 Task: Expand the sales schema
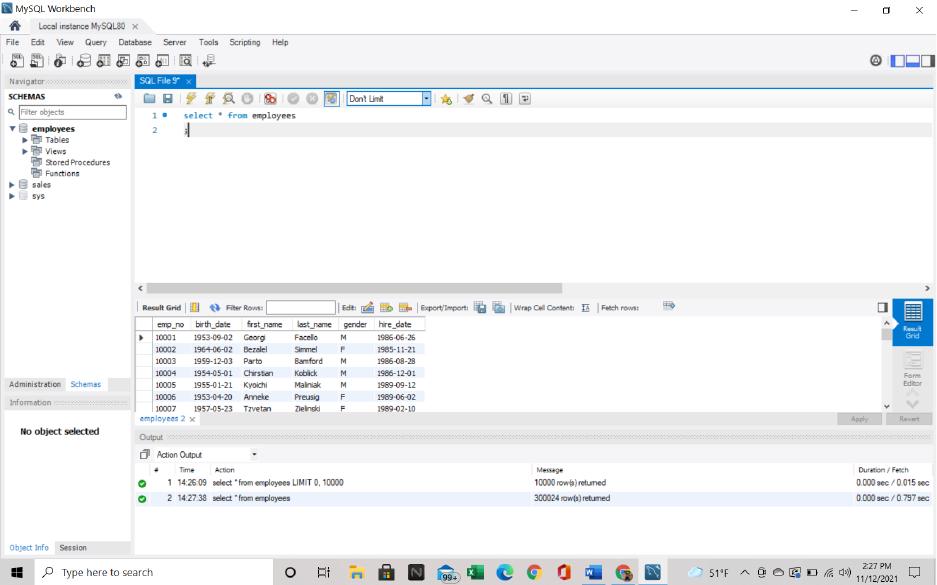(12, 185)
